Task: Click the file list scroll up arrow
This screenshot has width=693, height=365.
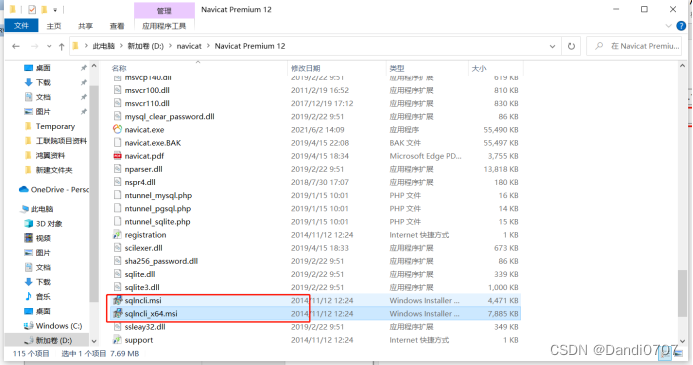Action: coord(682,66)
